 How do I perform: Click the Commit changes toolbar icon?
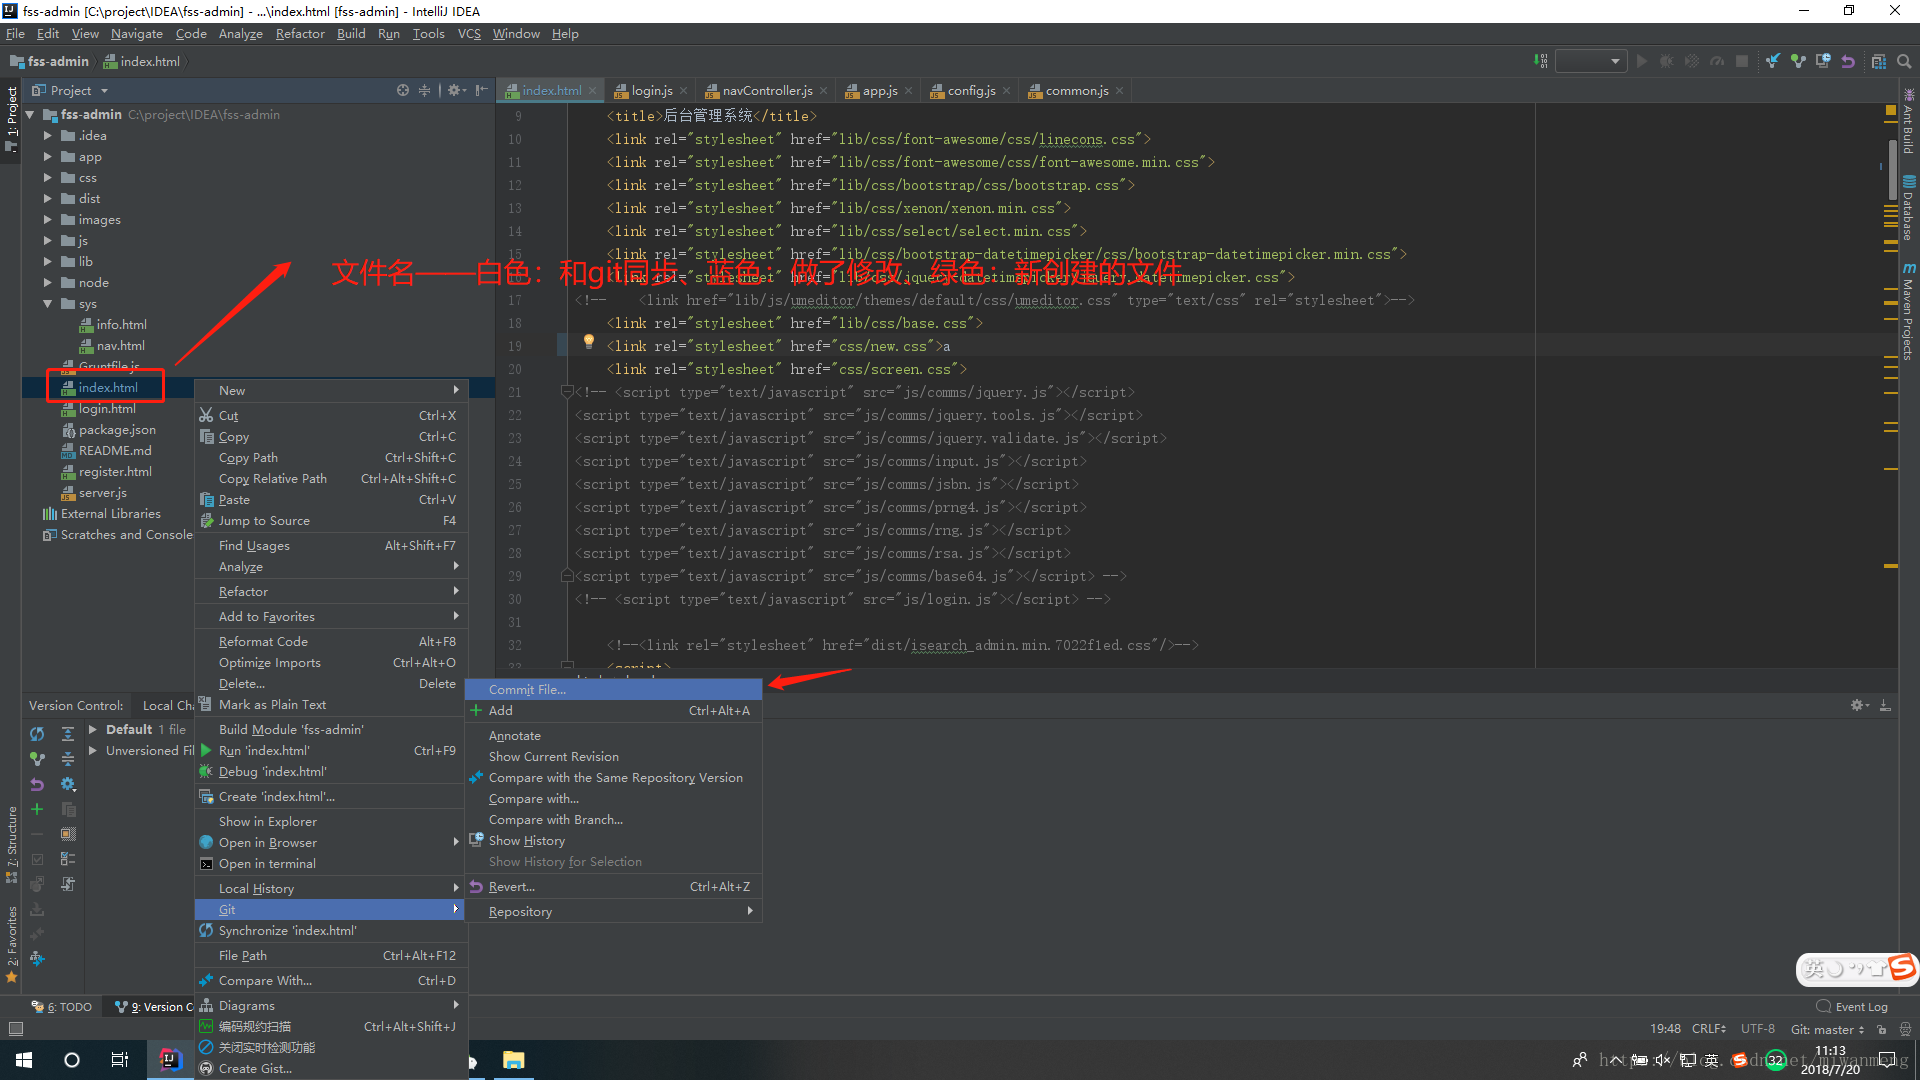tap(1798, 61)
